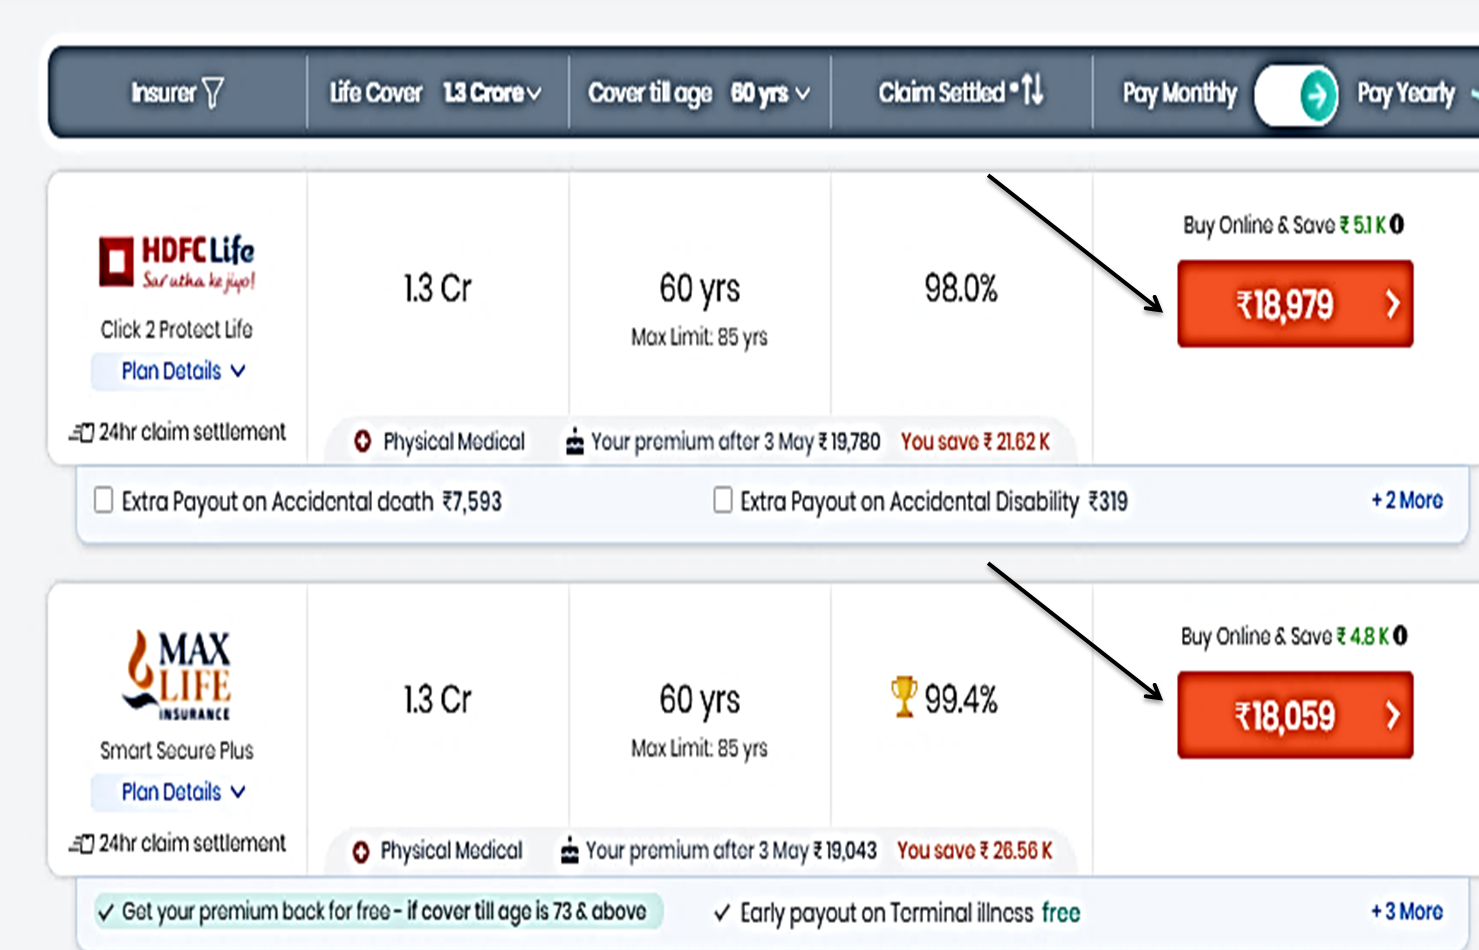The image size is (1479, 950).
Task: Click 'Get your premium back for free' banner
Action: point(378,911)
